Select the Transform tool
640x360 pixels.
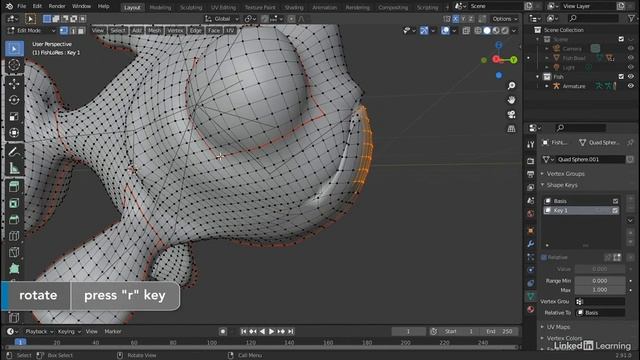coord(14,133)
